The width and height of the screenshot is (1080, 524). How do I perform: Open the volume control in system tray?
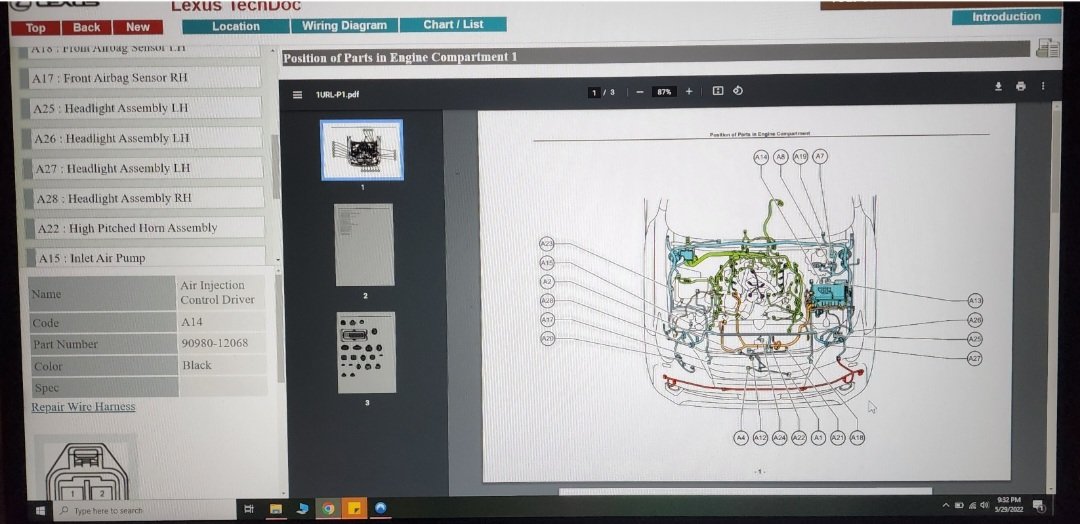pyautogui.click(x=984, y=505)
